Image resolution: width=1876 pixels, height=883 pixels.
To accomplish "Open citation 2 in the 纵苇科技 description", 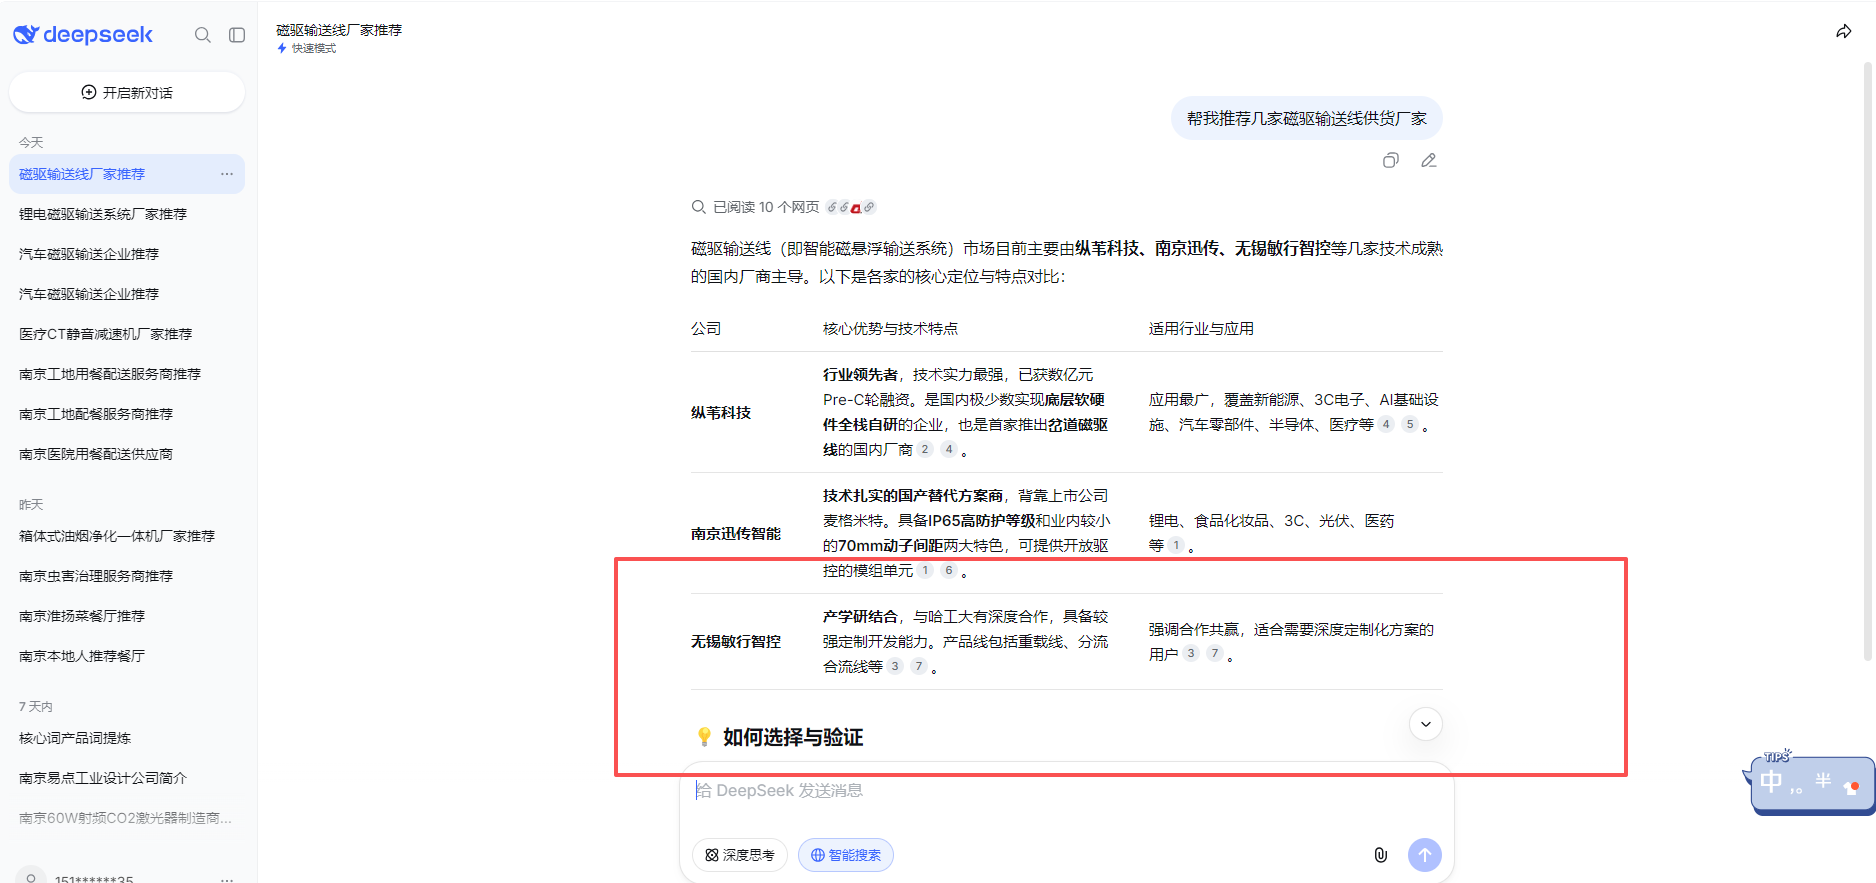I will (x=925, y=449).
